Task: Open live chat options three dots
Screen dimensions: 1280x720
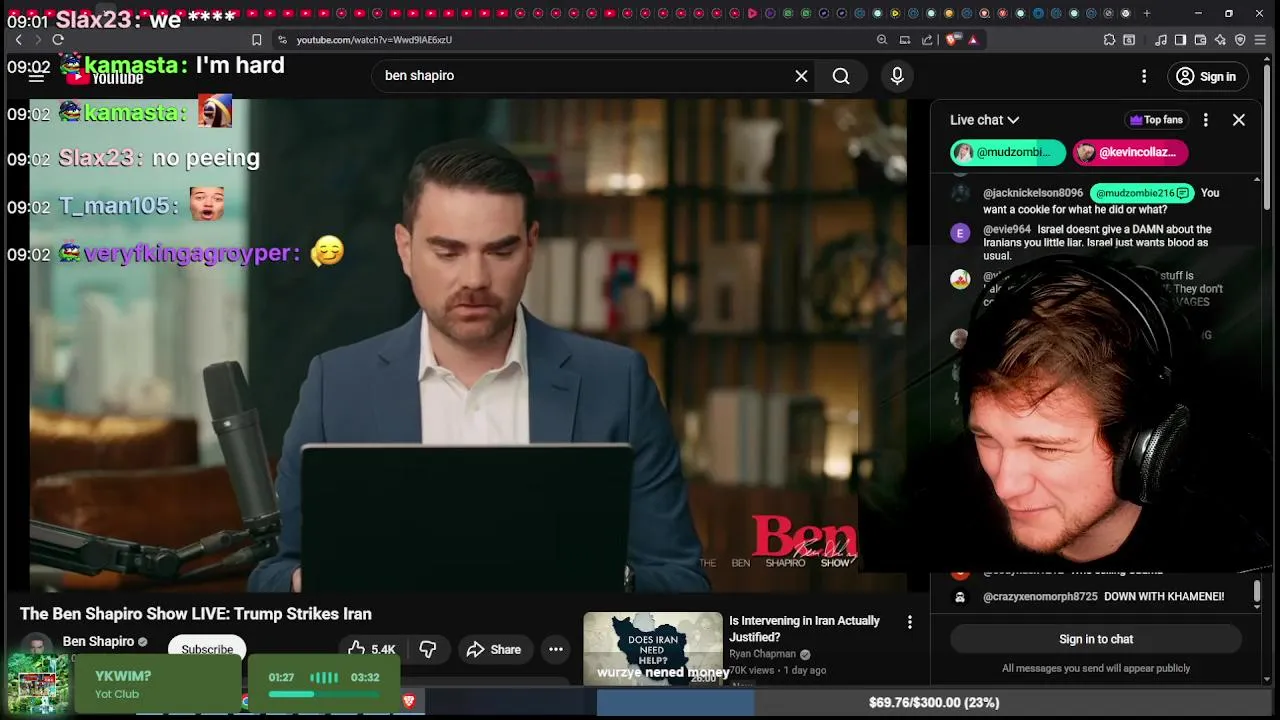Action: [1206, 120]
